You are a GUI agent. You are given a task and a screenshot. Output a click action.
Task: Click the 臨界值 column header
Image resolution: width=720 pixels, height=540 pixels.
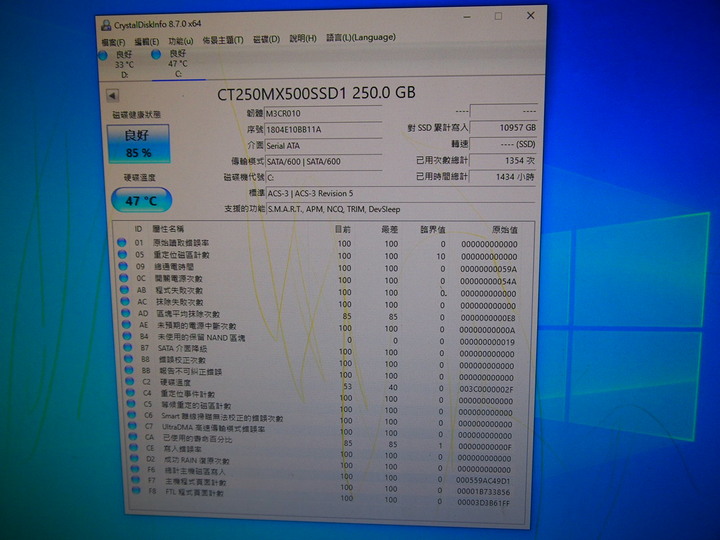click(433, 229)
